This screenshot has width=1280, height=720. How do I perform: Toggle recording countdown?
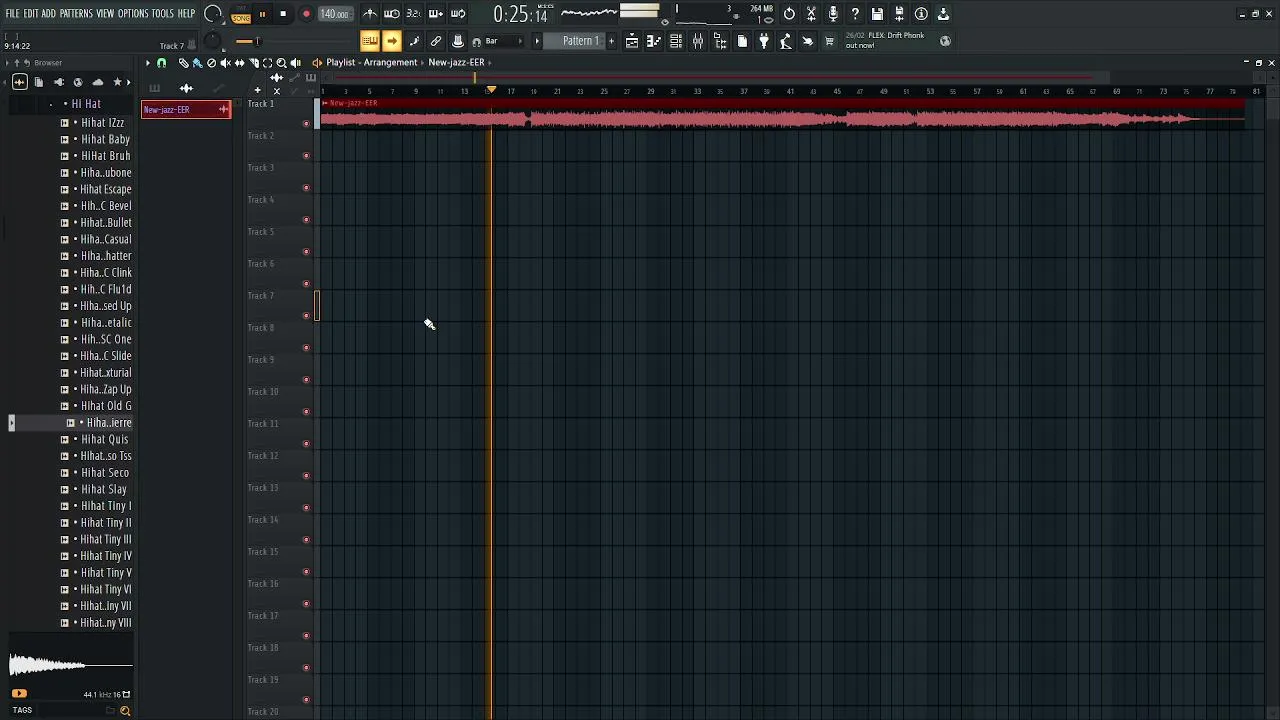coord(413,14)
